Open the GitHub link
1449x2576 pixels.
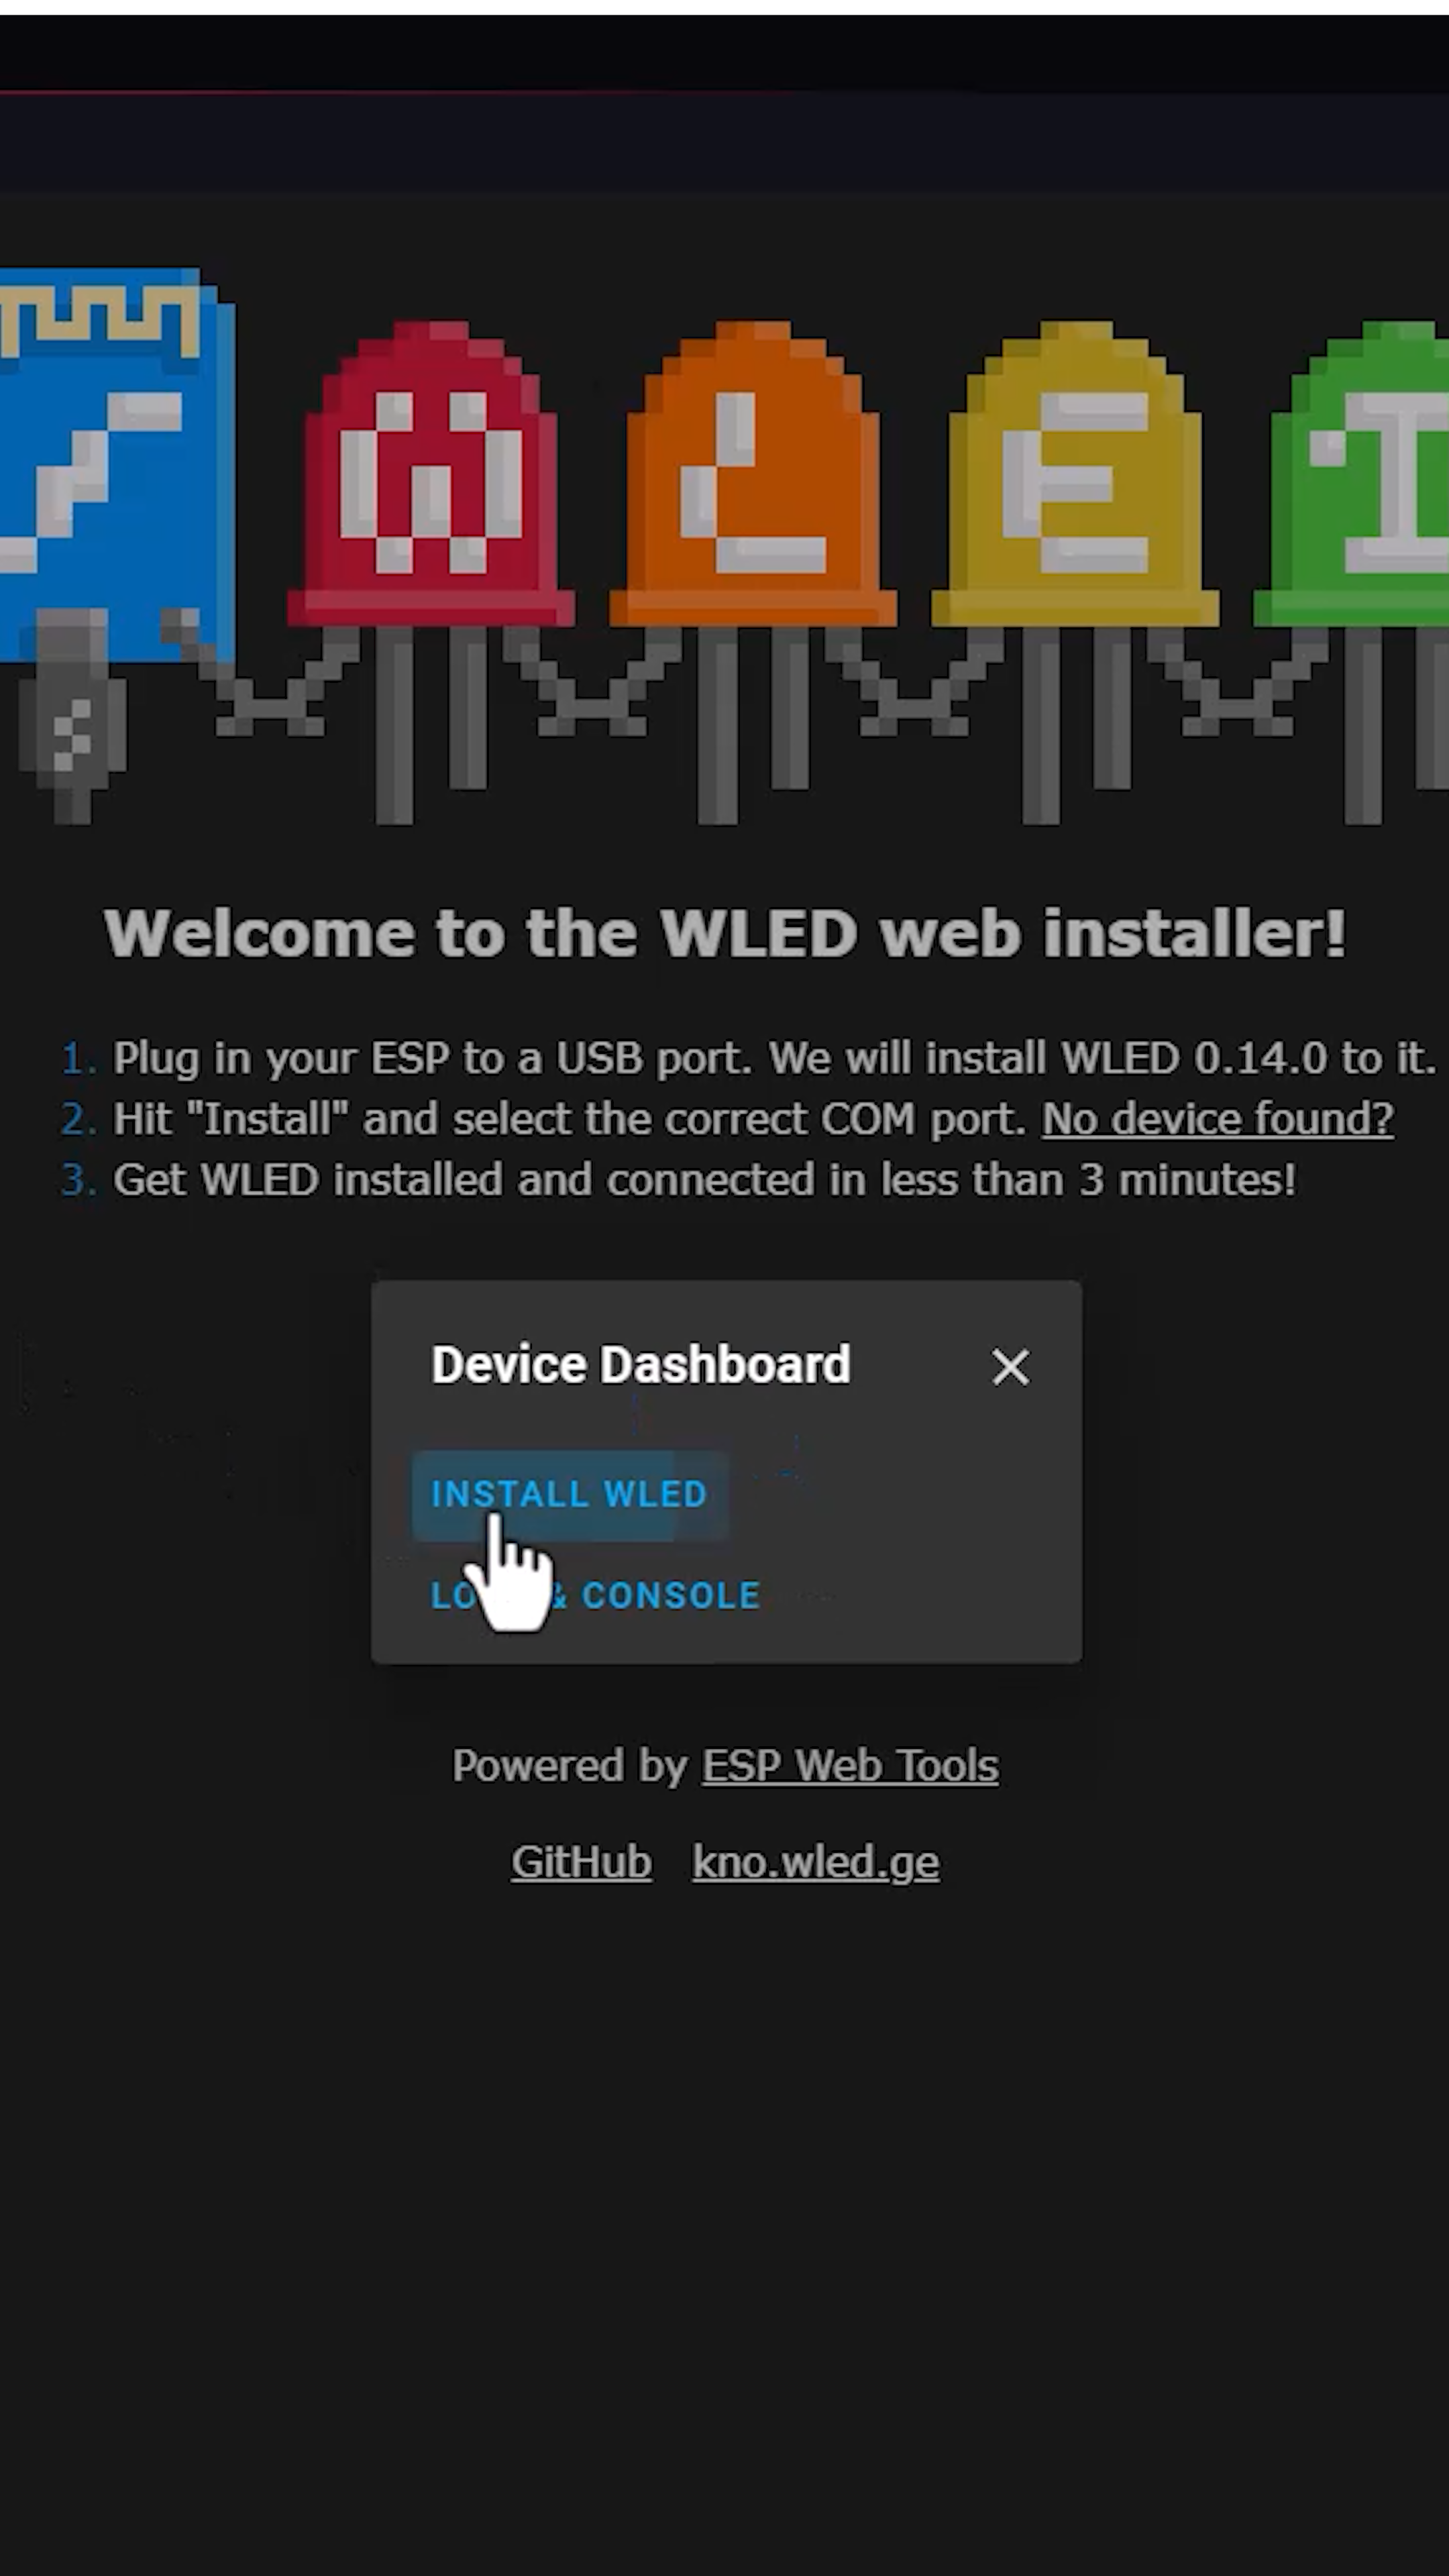(581, 1862)
